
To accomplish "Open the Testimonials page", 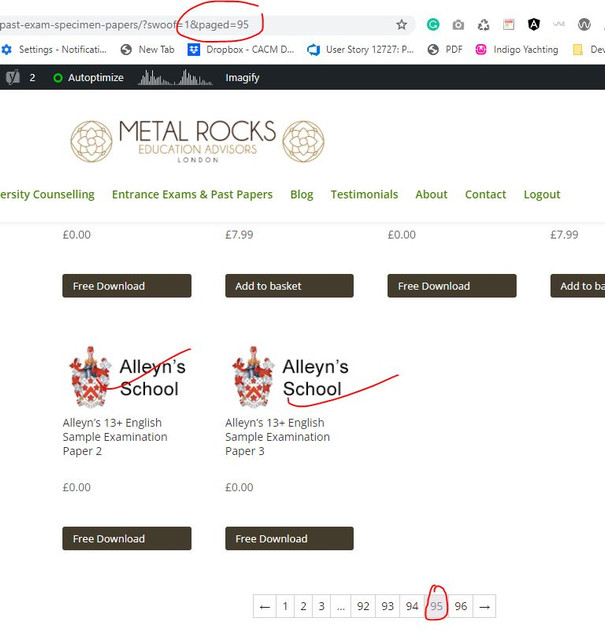I will (x=364, y=194).
